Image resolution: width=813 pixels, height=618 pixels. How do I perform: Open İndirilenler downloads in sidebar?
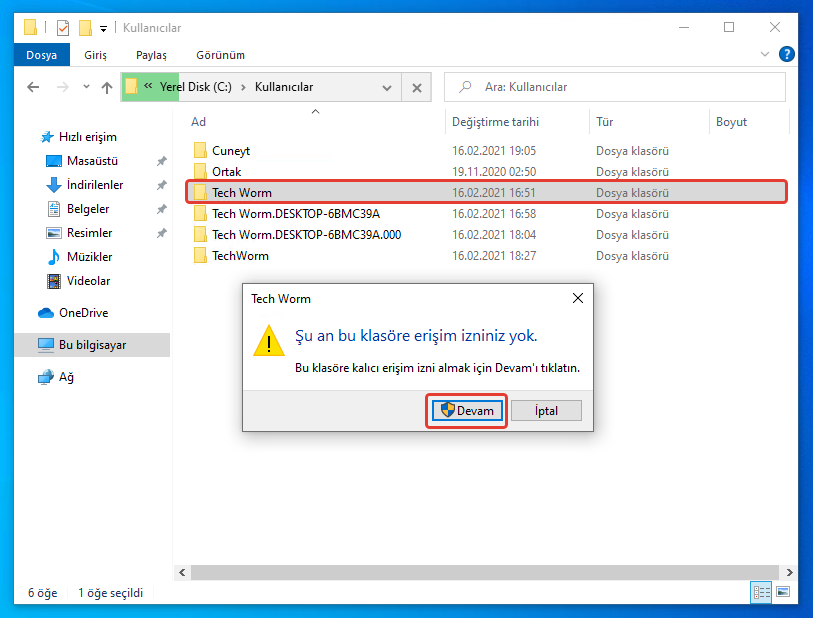(x=94, y=185)
